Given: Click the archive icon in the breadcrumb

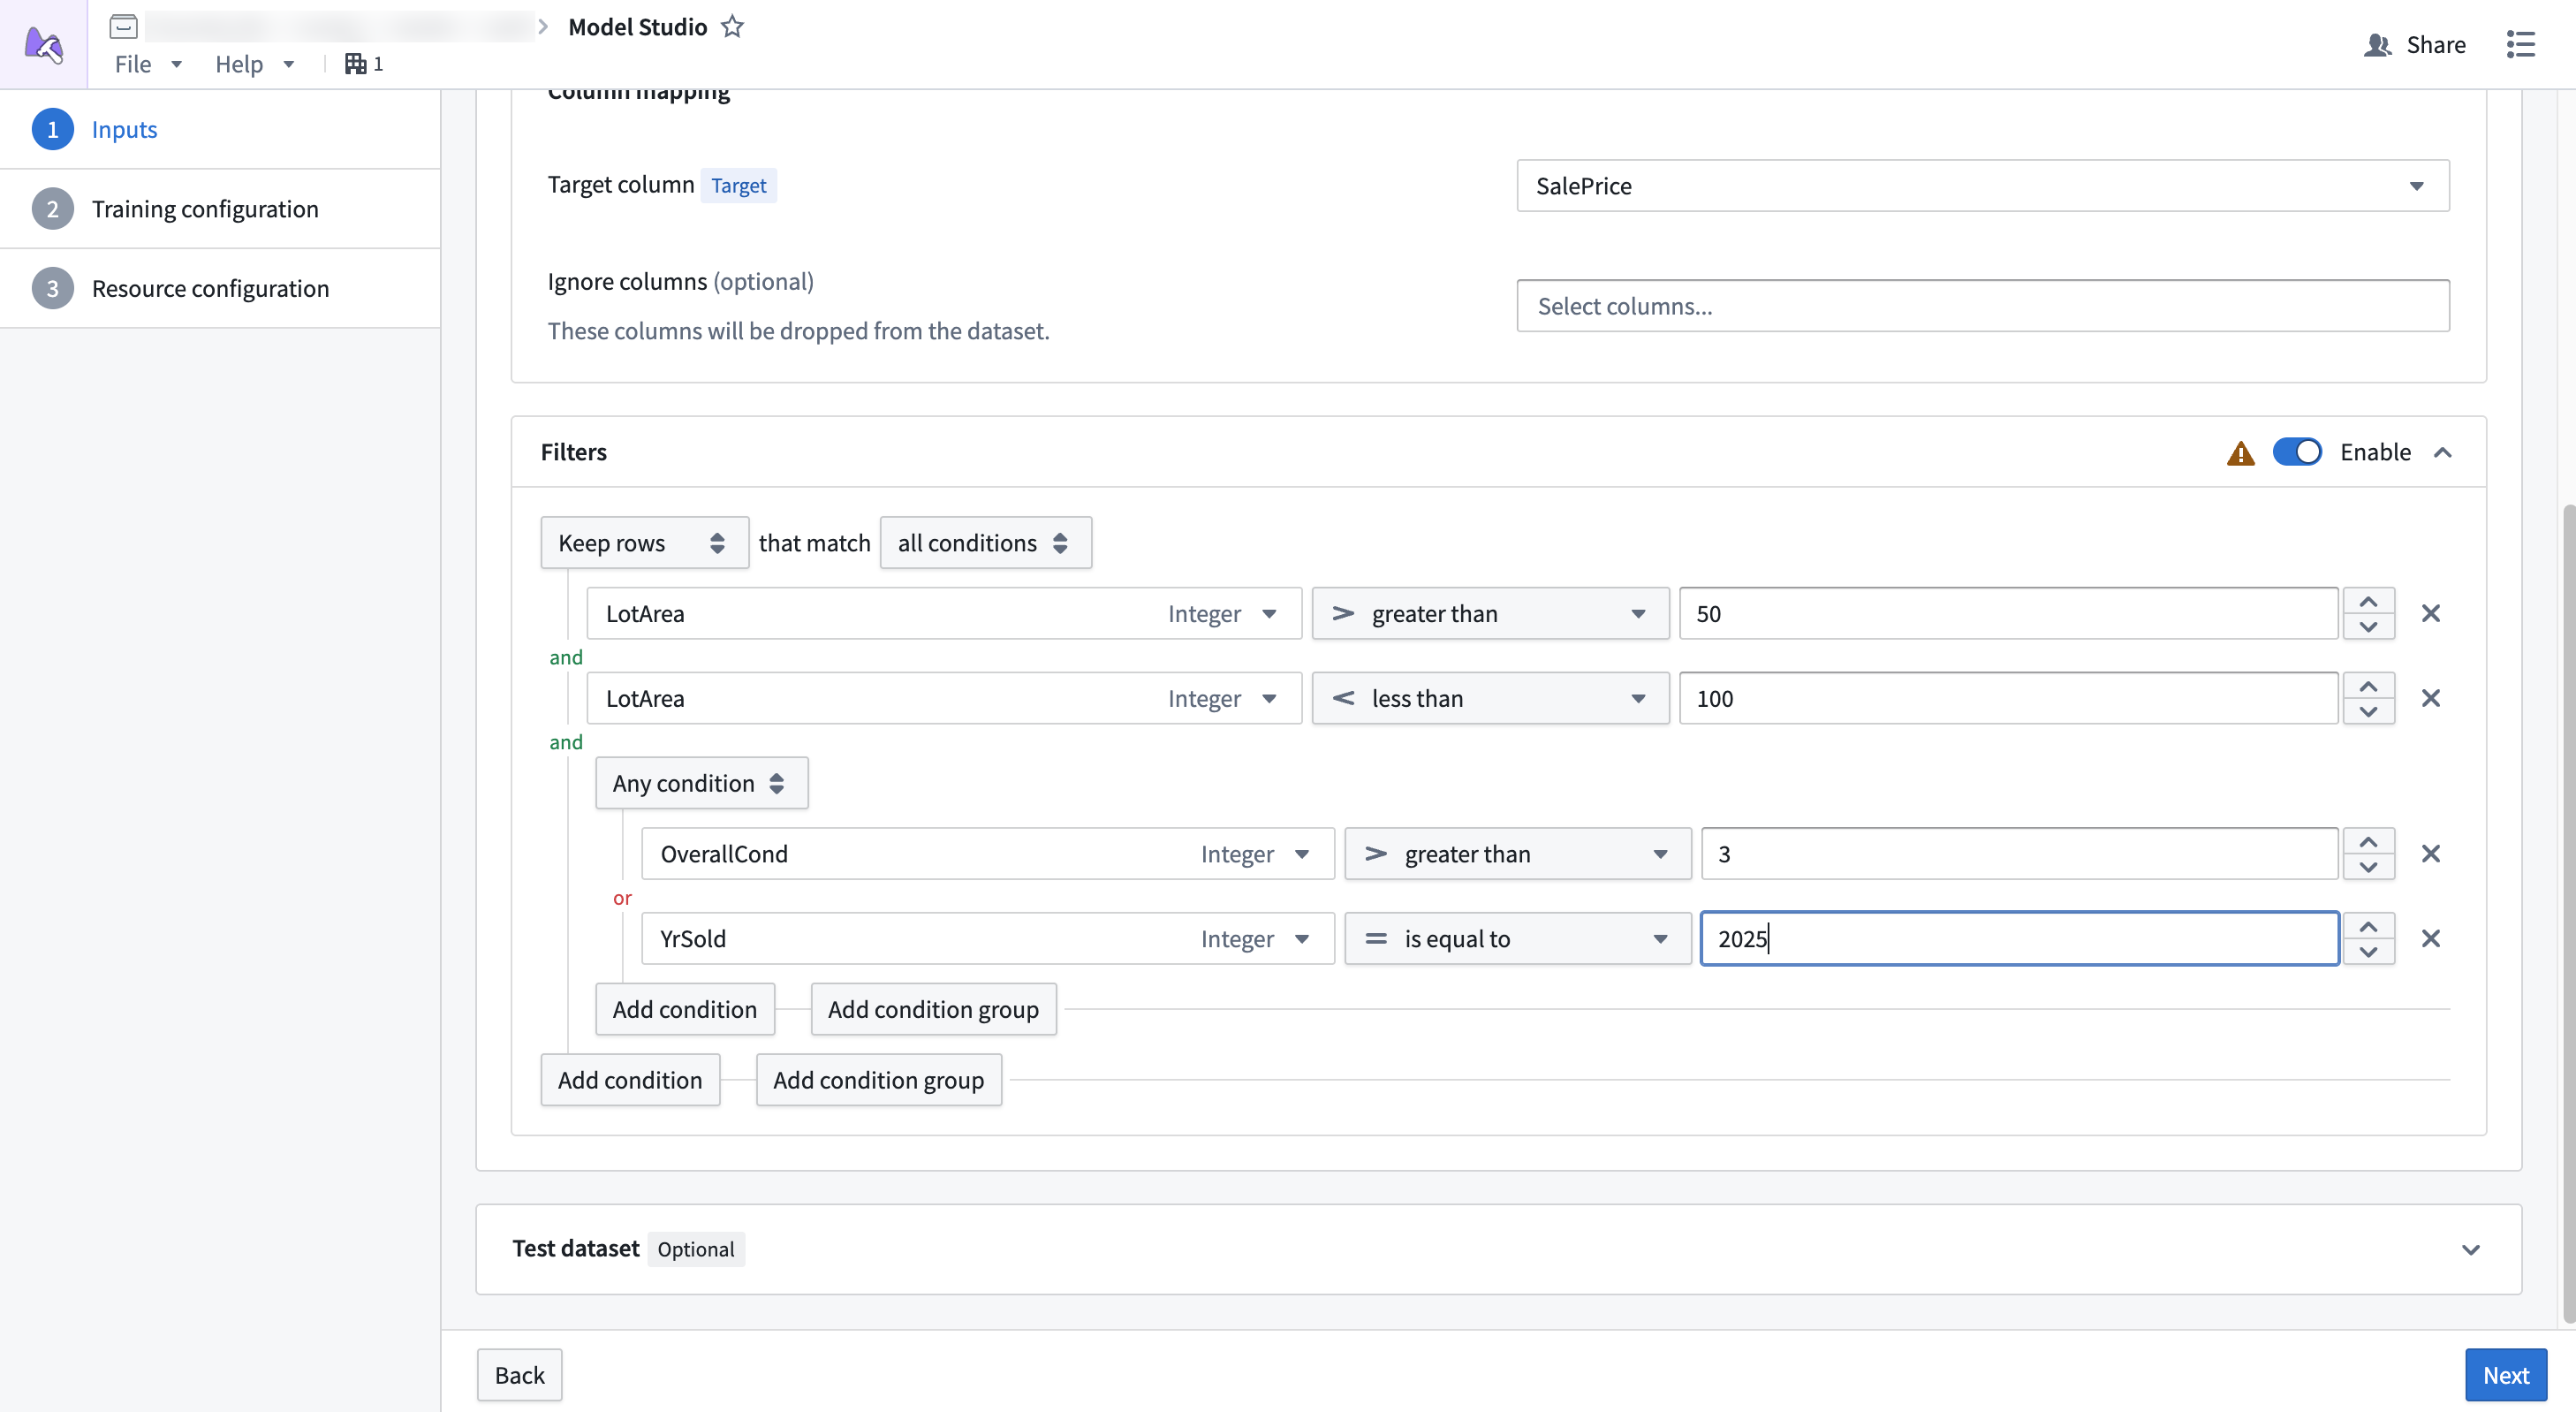Looking at the screenshot, I should 122,27.
